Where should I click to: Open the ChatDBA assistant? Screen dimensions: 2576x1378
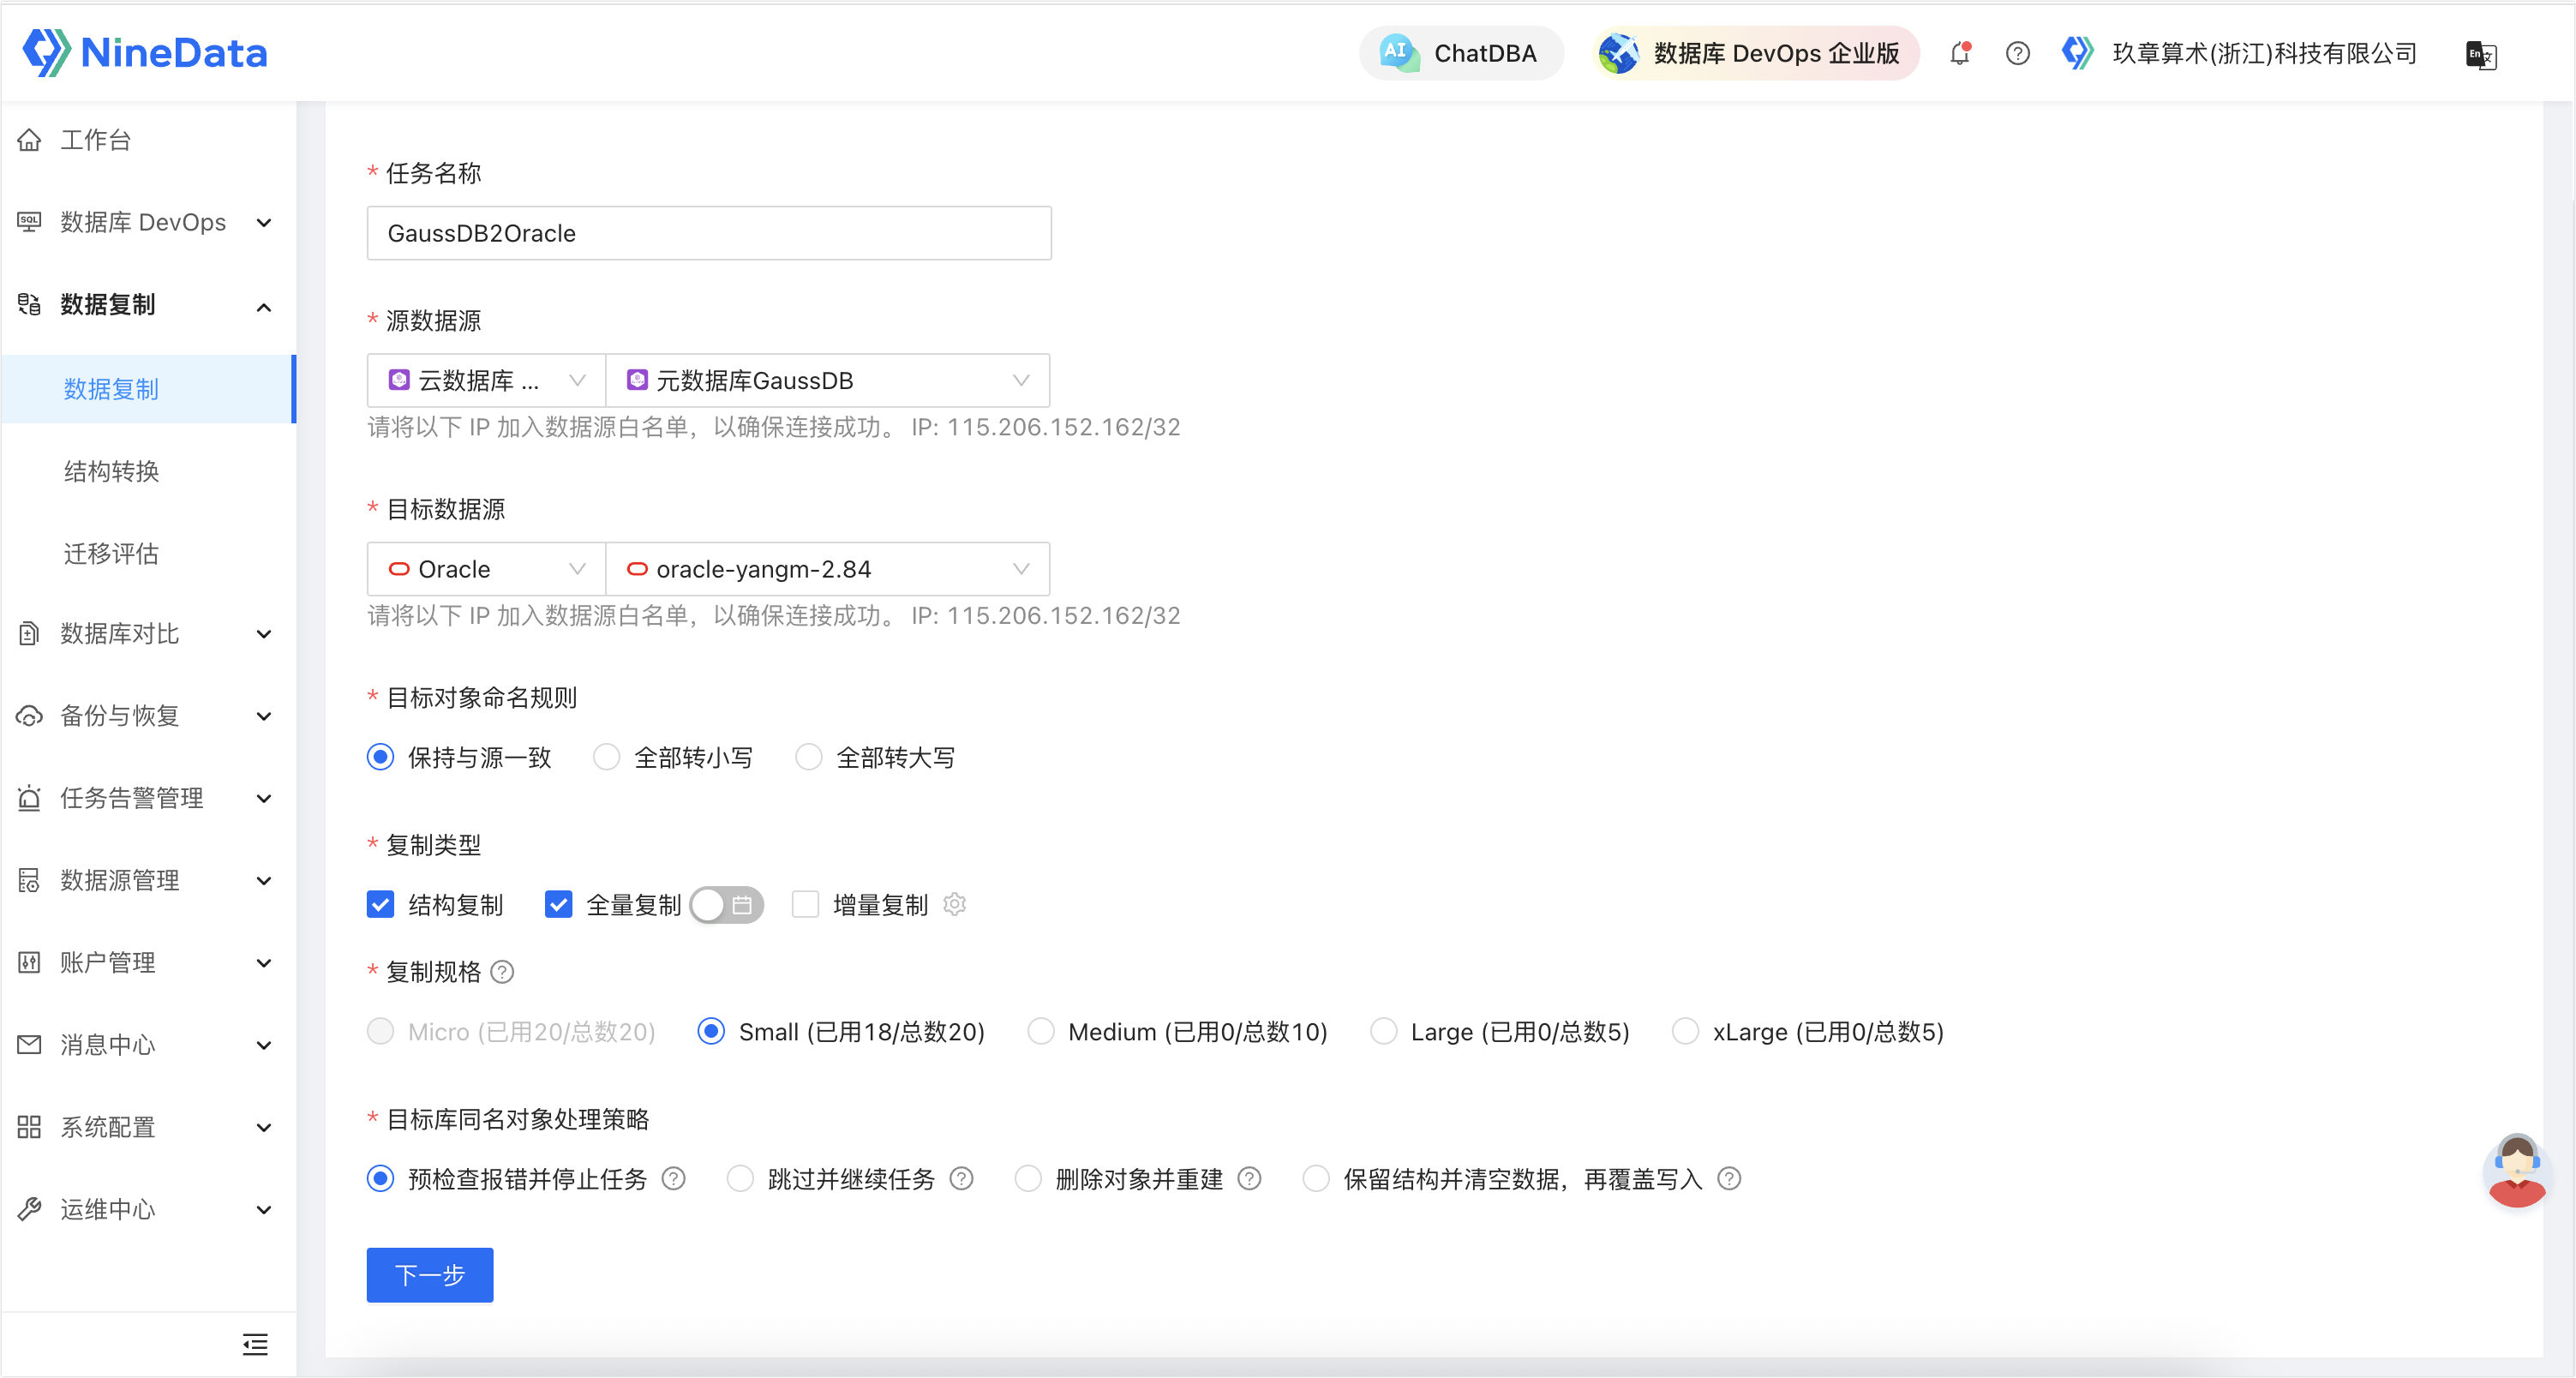[1460, 53]
